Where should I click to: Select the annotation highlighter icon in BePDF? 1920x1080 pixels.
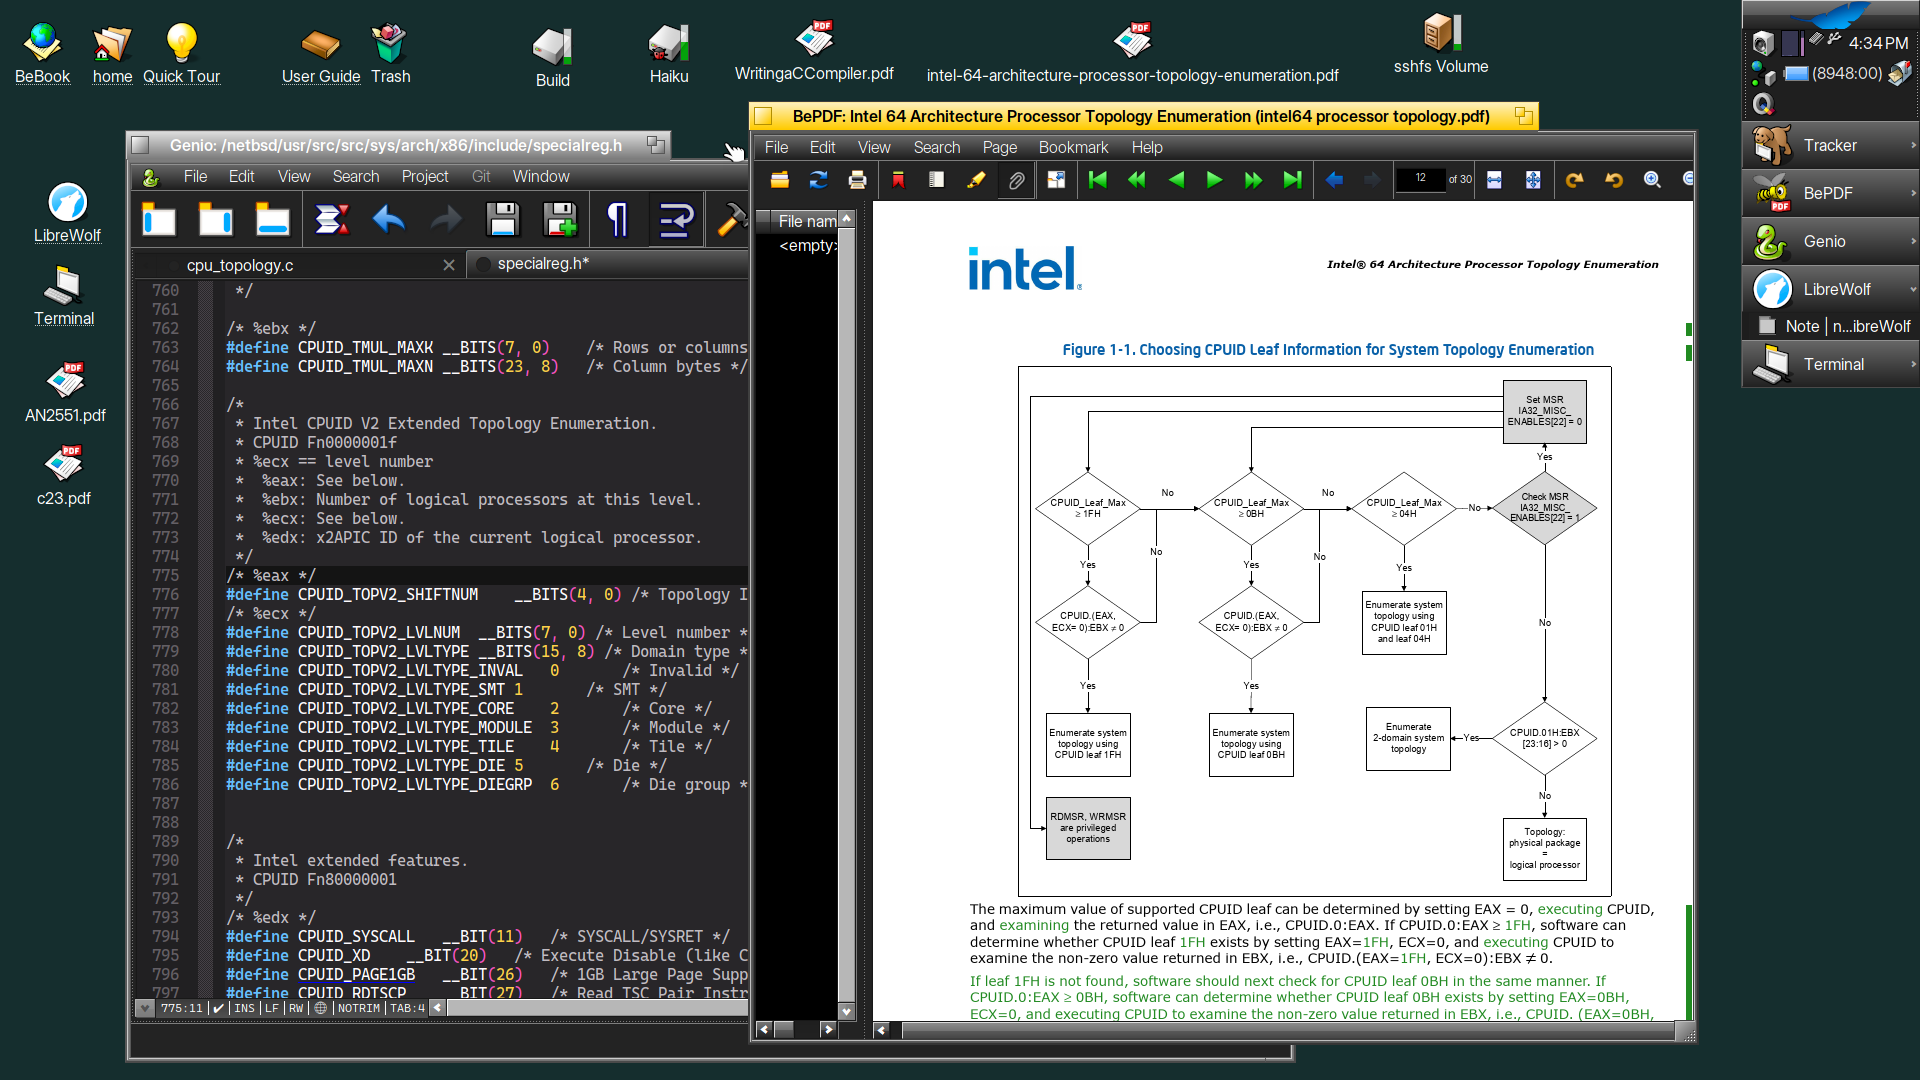976,180
